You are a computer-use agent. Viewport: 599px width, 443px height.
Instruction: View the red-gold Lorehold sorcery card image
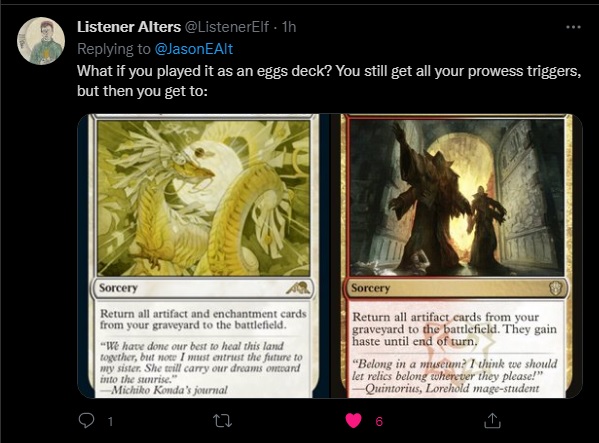point(455,256)
